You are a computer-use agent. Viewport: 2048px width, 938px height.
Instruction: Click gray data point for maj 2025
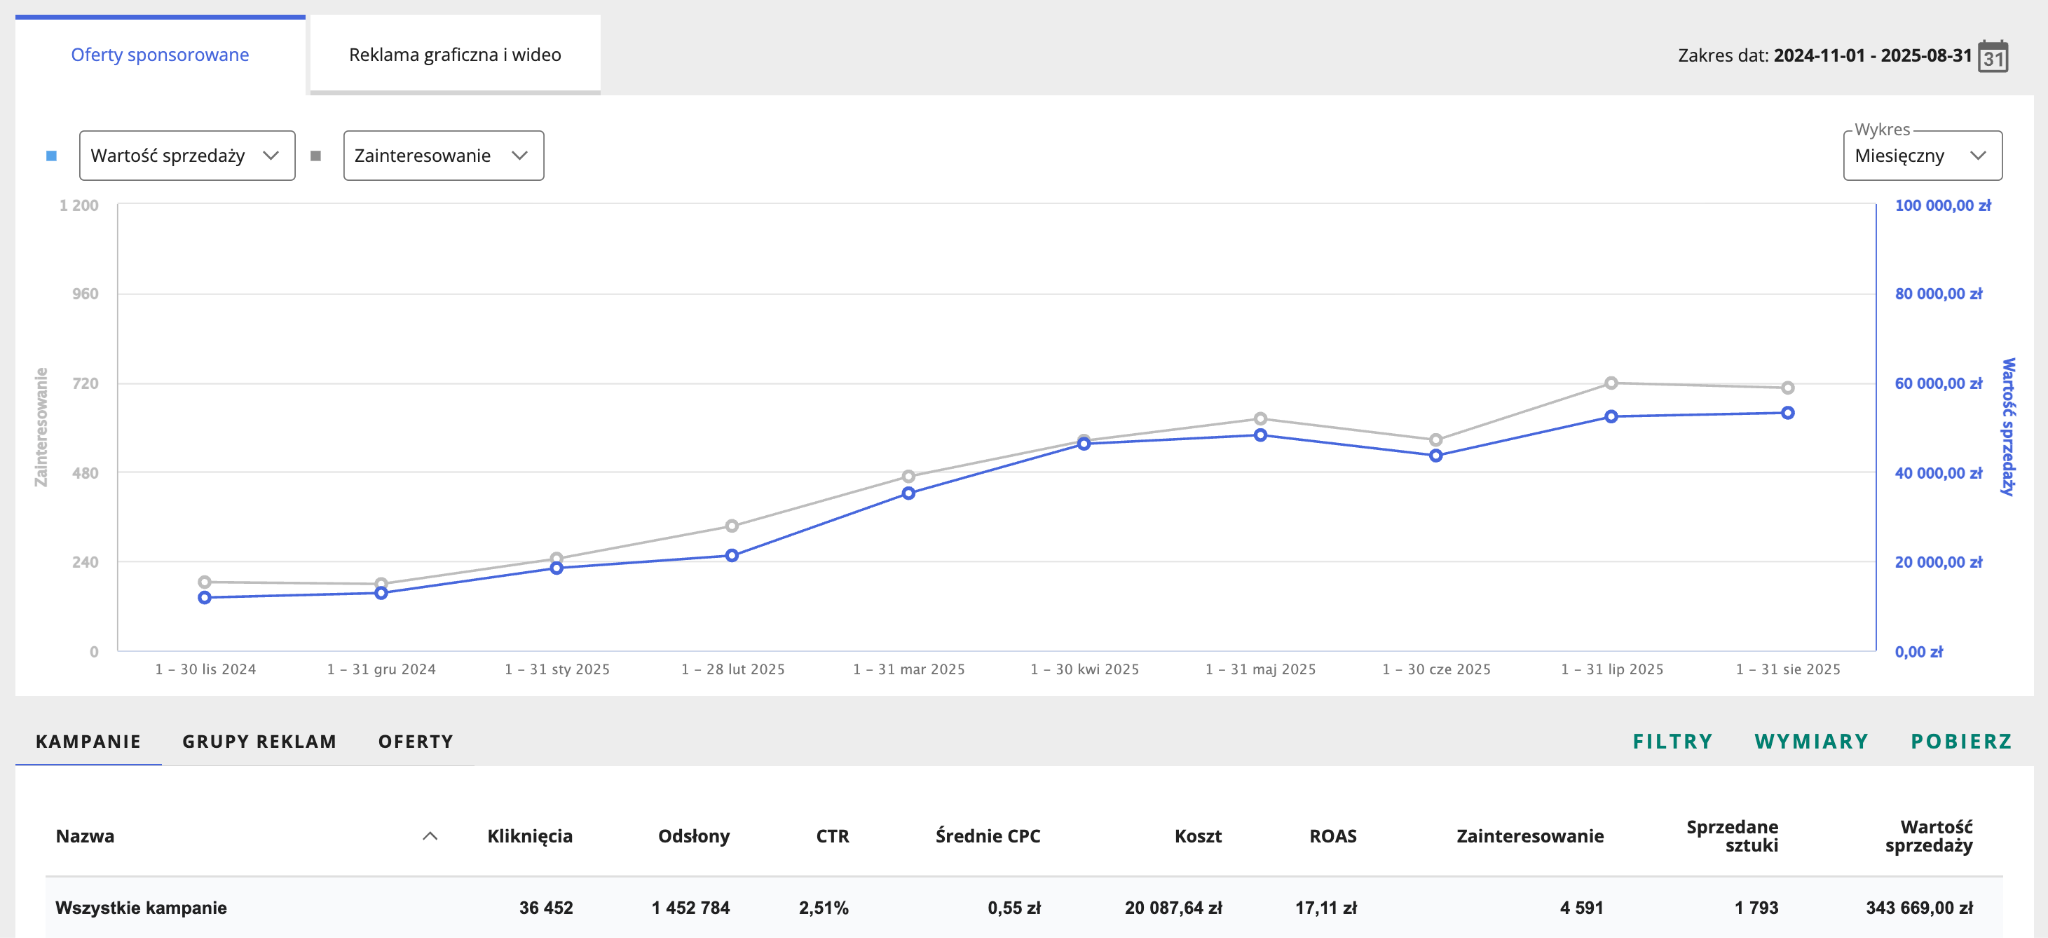(x=1261, y=419)
